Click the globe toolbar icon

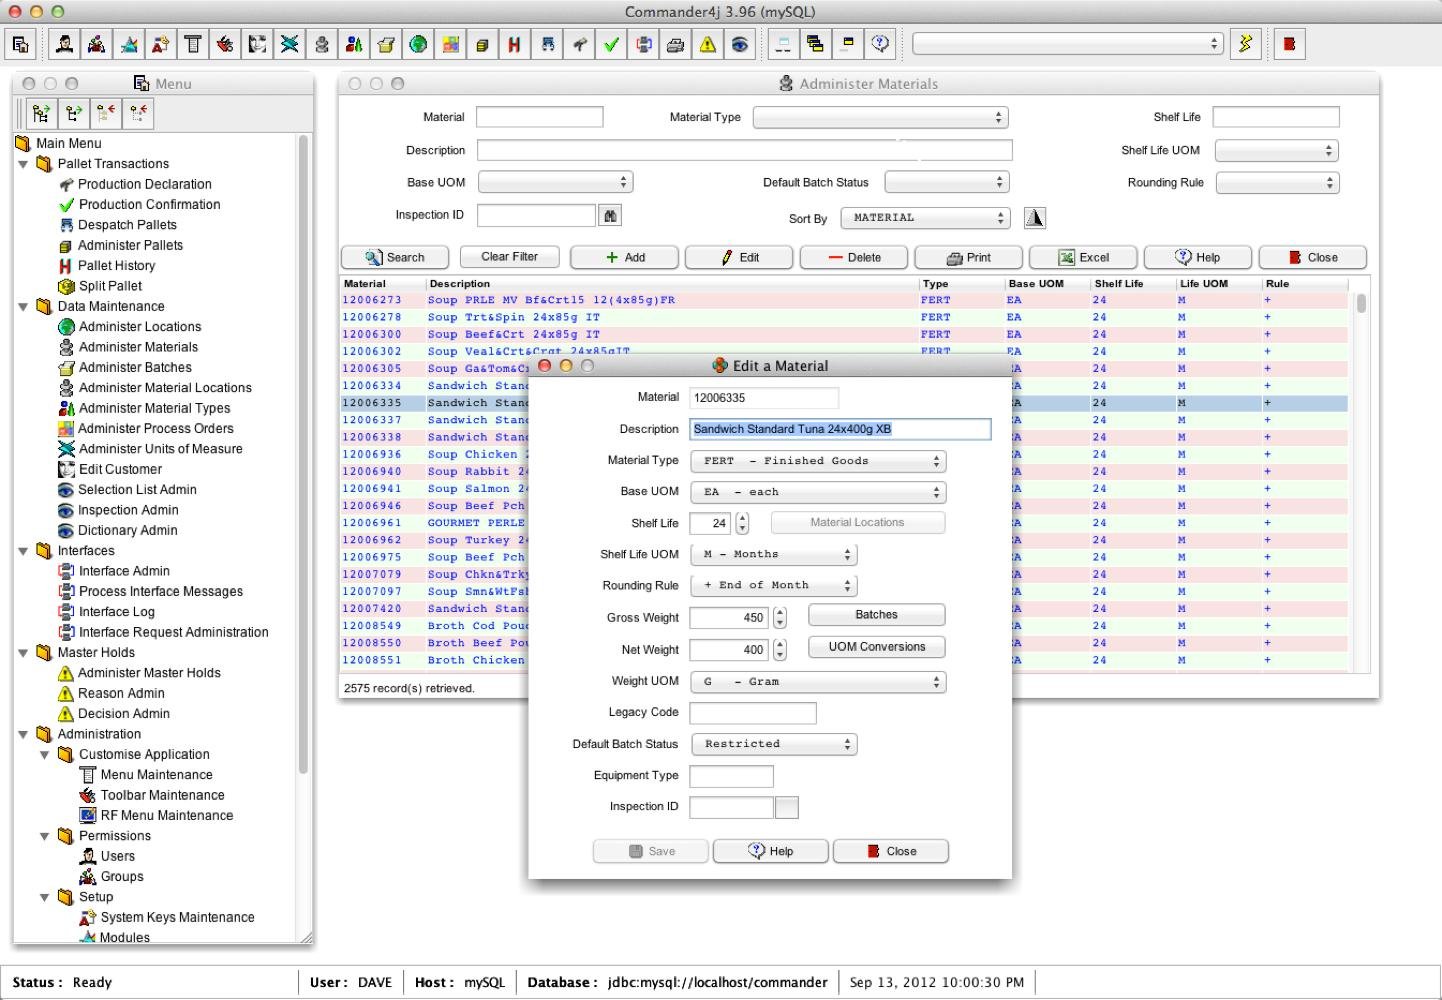click(x=418, y=44)
